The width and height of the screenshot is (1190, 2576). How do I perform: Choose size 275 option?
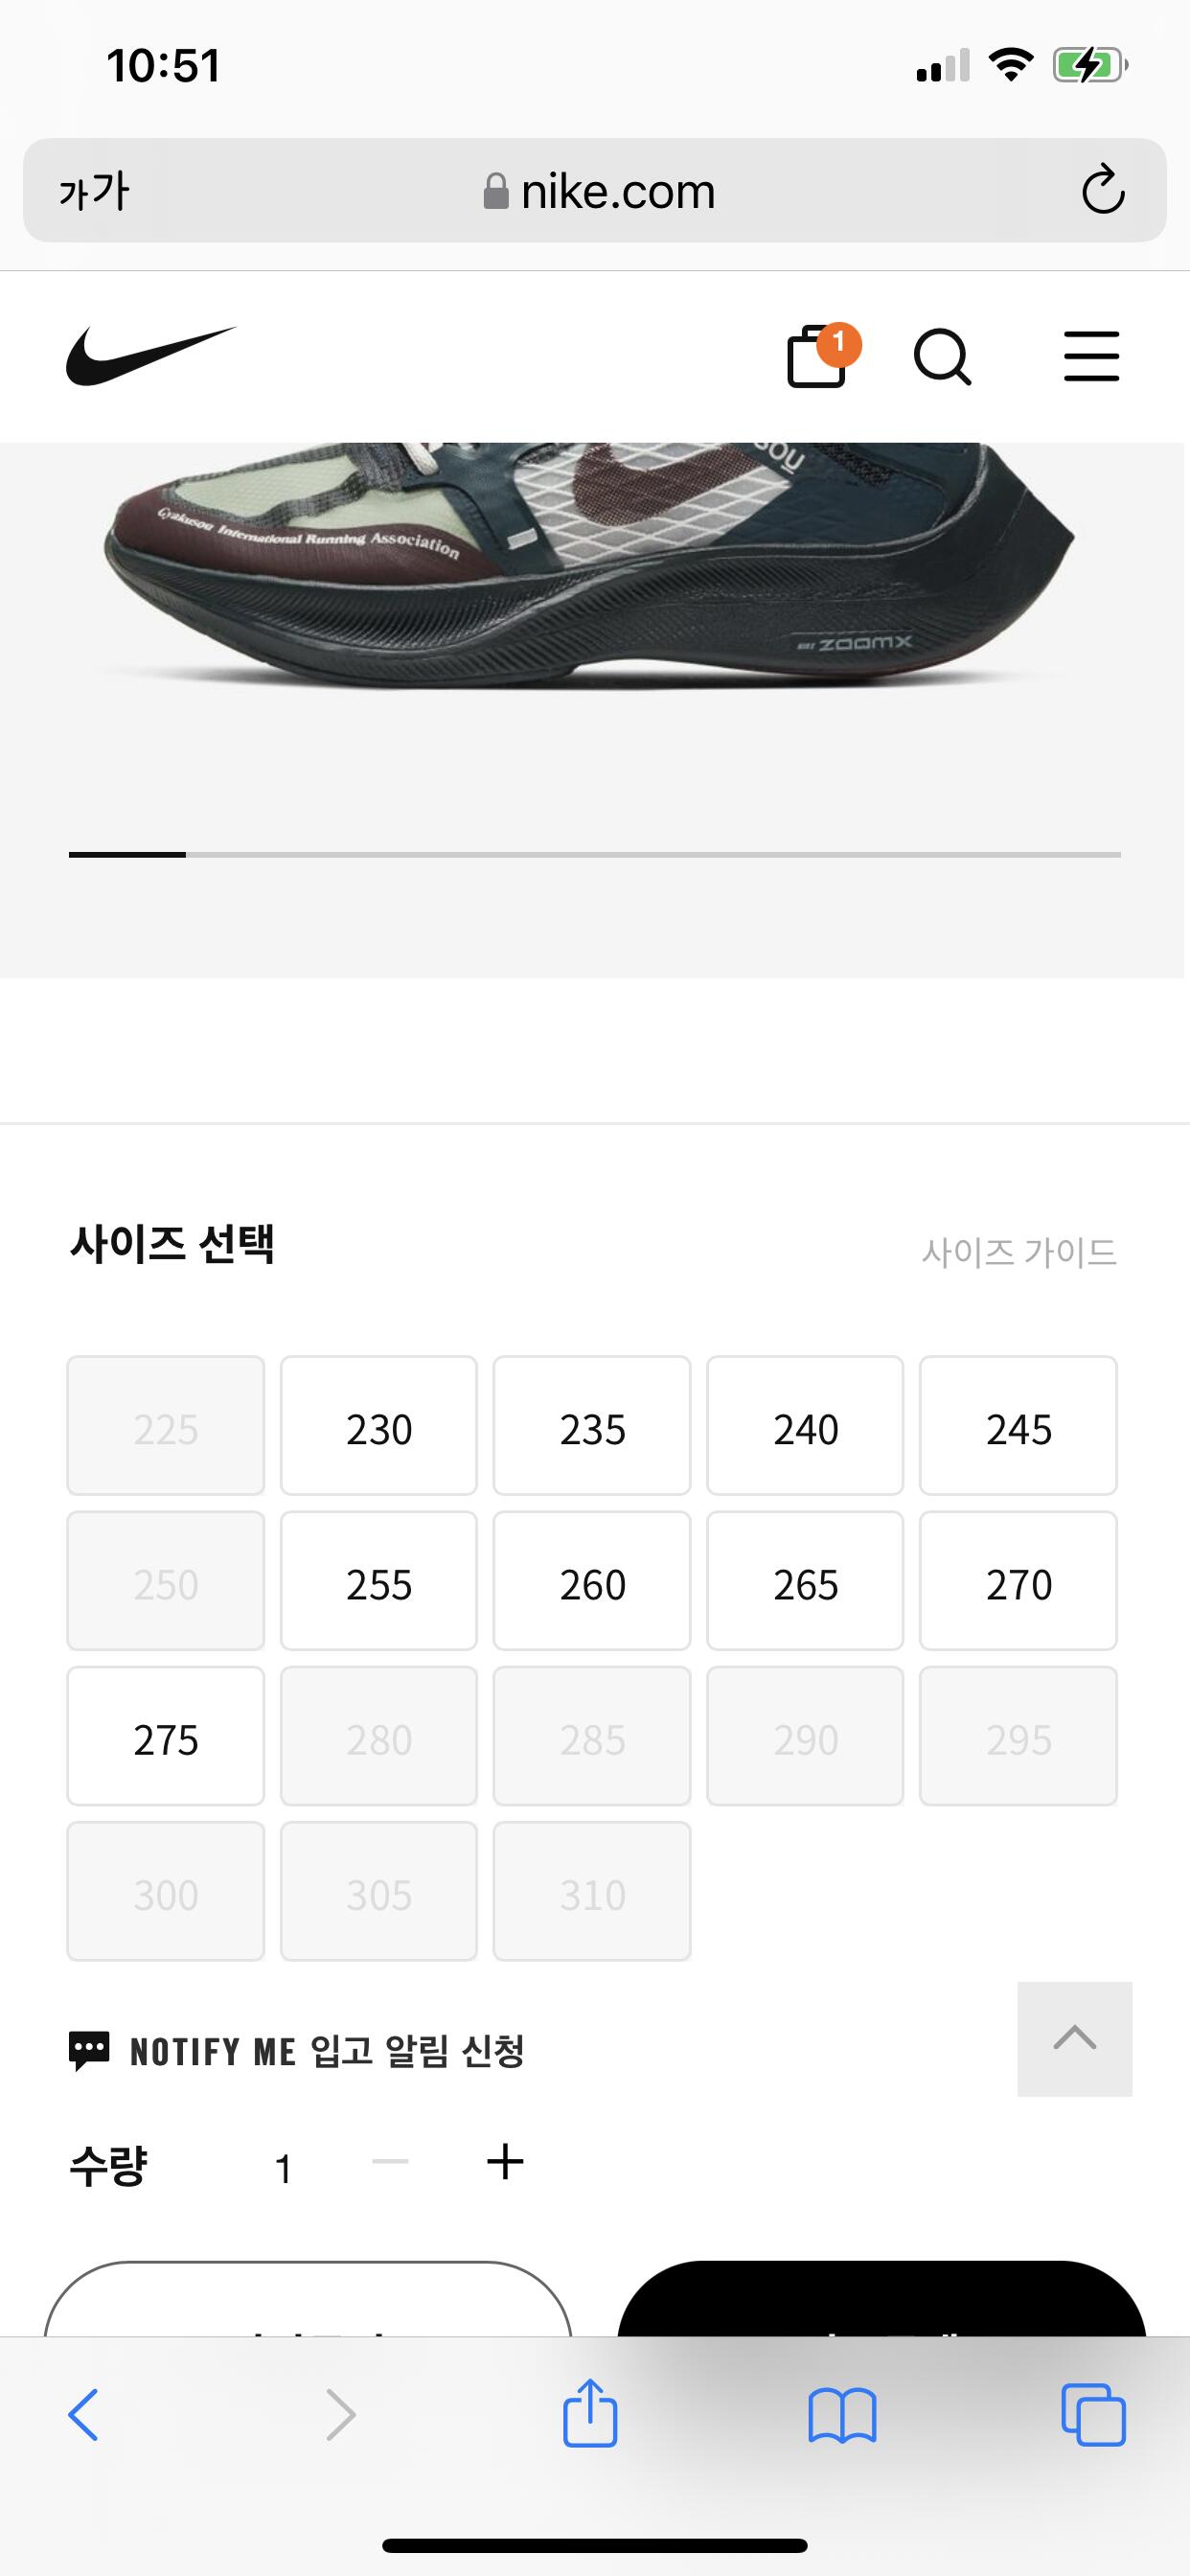click(x=166, y=1737)
